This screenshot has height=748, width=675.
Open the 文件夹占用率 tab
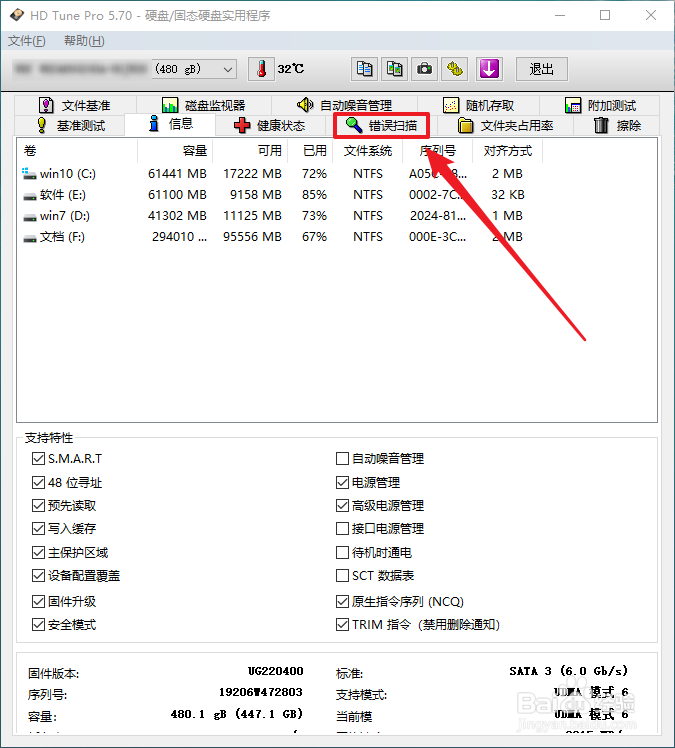tap(506, 126)
